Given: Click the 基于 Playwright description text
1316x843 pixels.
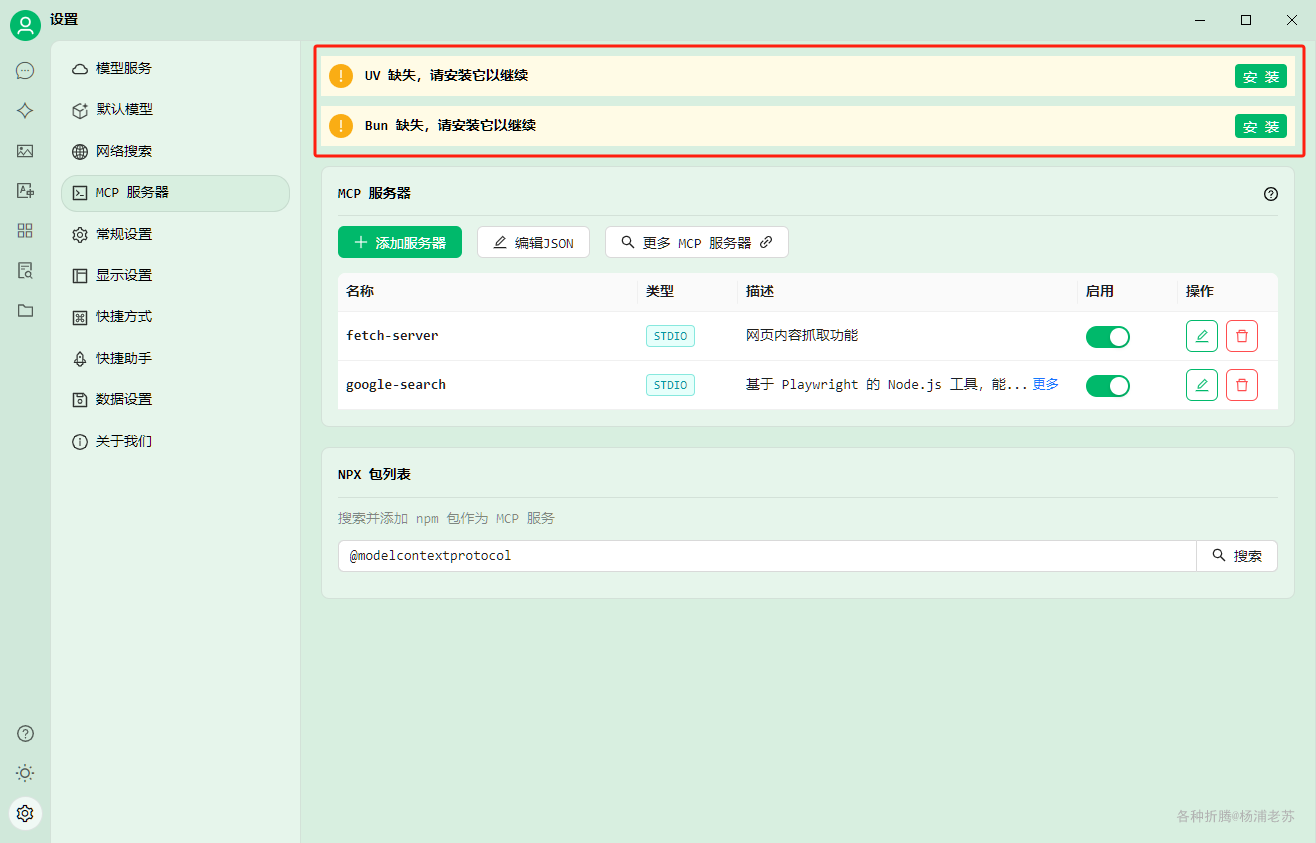Looking at the screenshot, I should click(887, 385).
